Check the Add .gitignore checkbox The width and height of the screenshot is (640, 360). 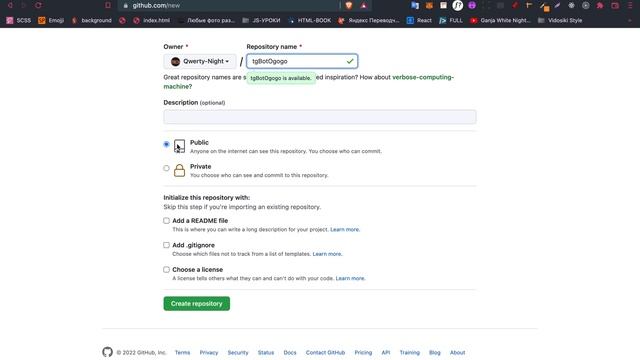click(x=166, y=245)
